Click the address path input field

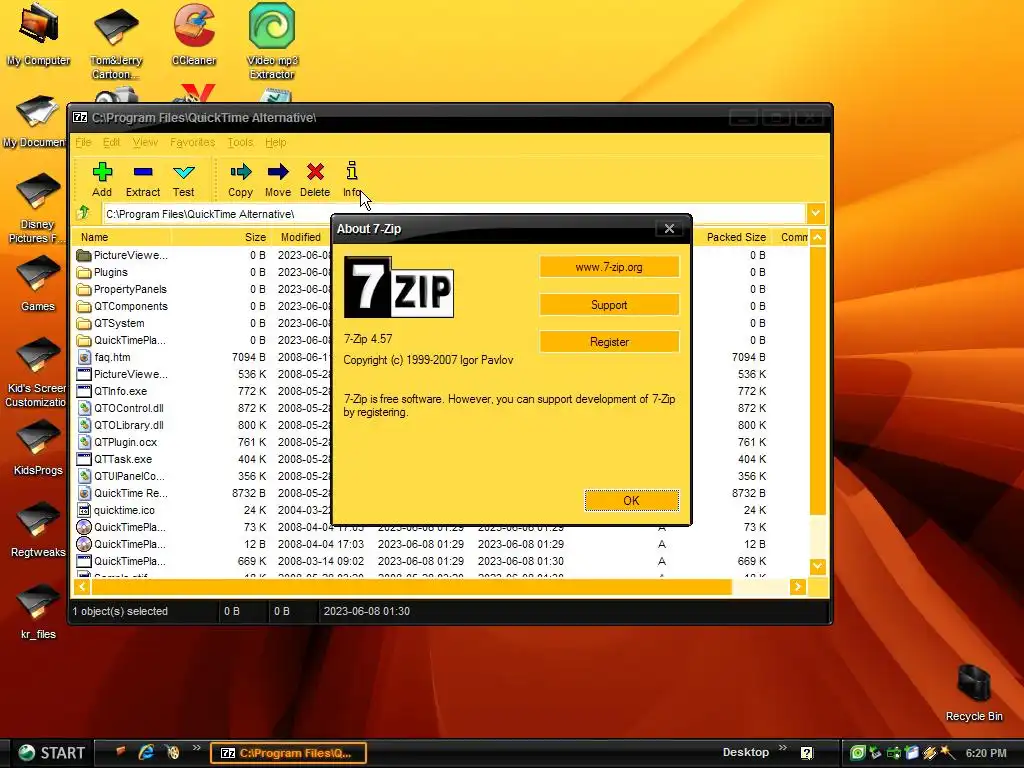pyautogui.click(x=453, y=214)
